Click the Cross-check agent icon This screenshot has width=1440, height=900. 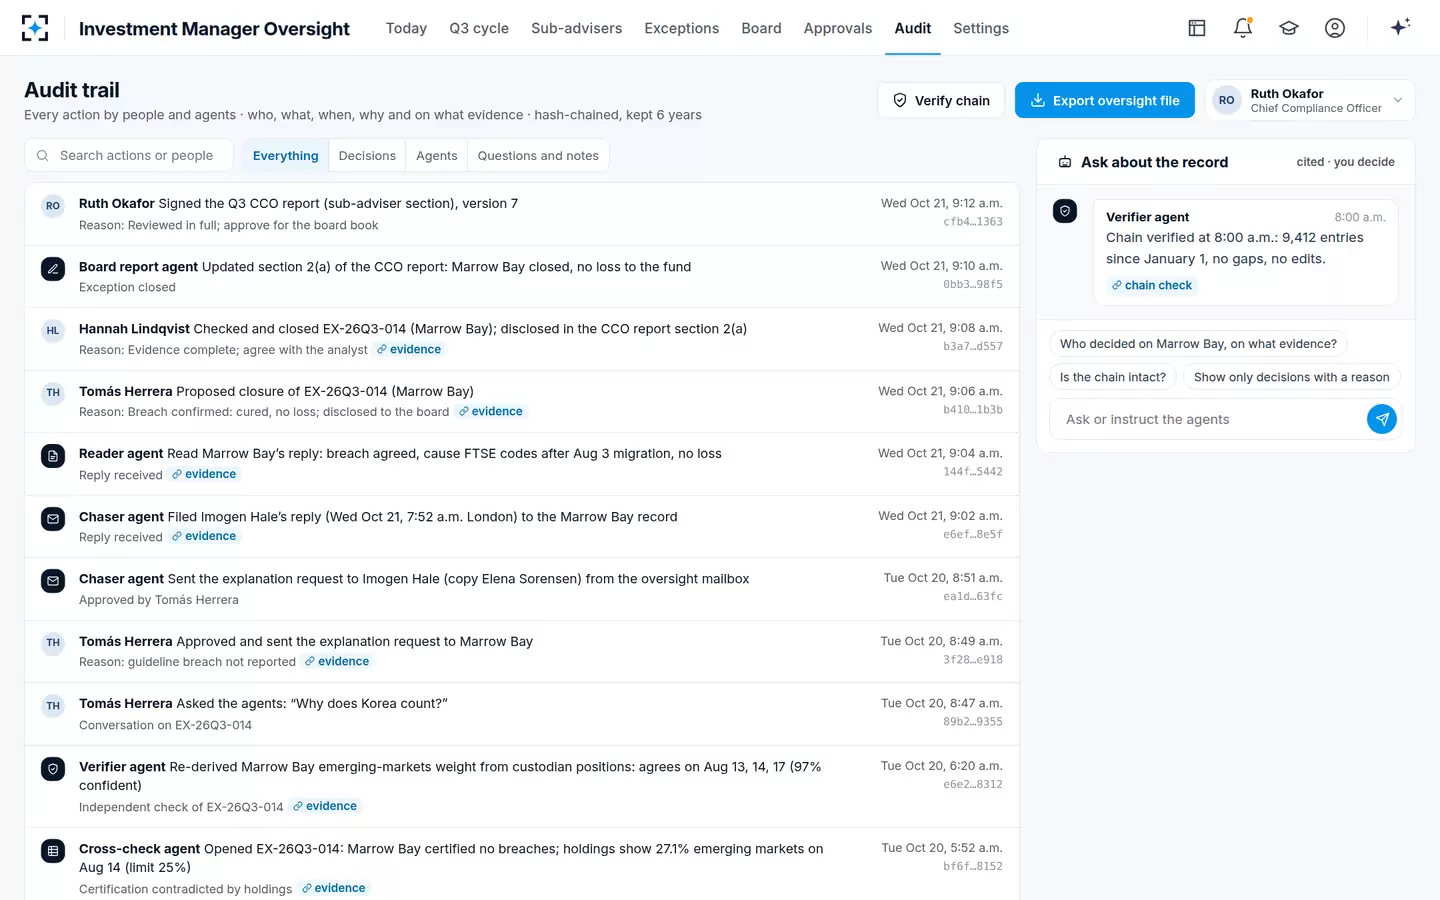pyautogui.click(x=53, y=850)
